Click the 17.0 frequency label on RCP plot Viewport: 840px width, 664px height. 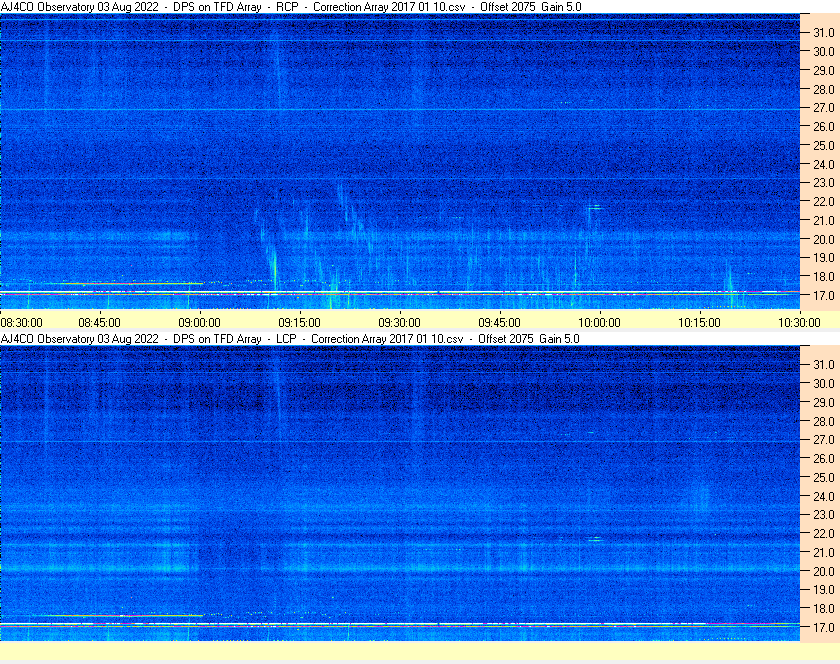(824, 295)
